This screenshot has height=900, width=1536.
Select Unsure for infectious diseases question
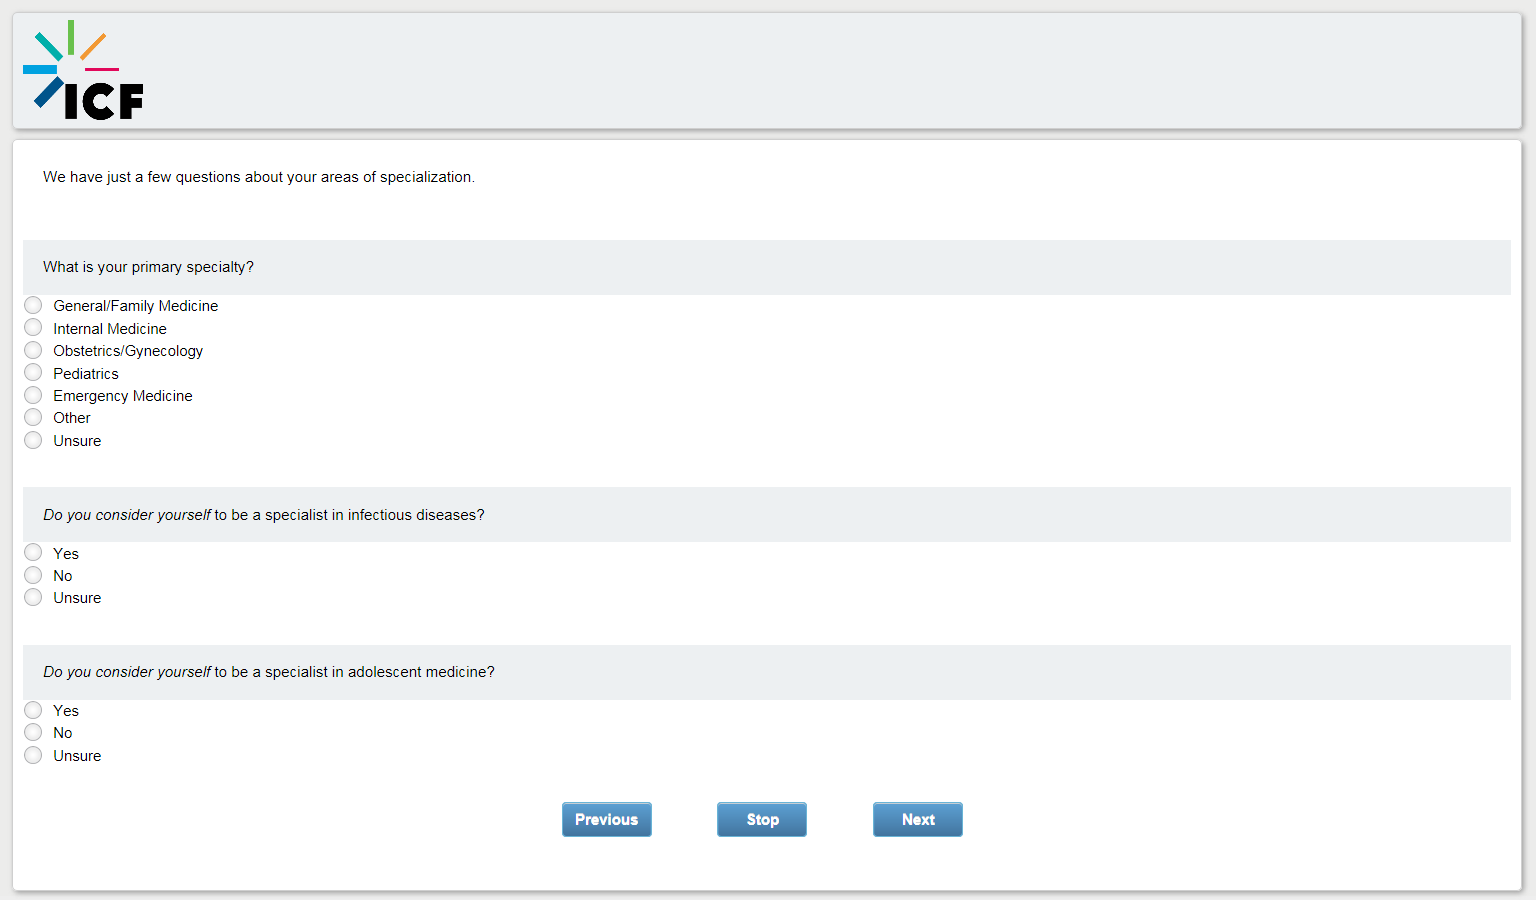pos(33,597)
